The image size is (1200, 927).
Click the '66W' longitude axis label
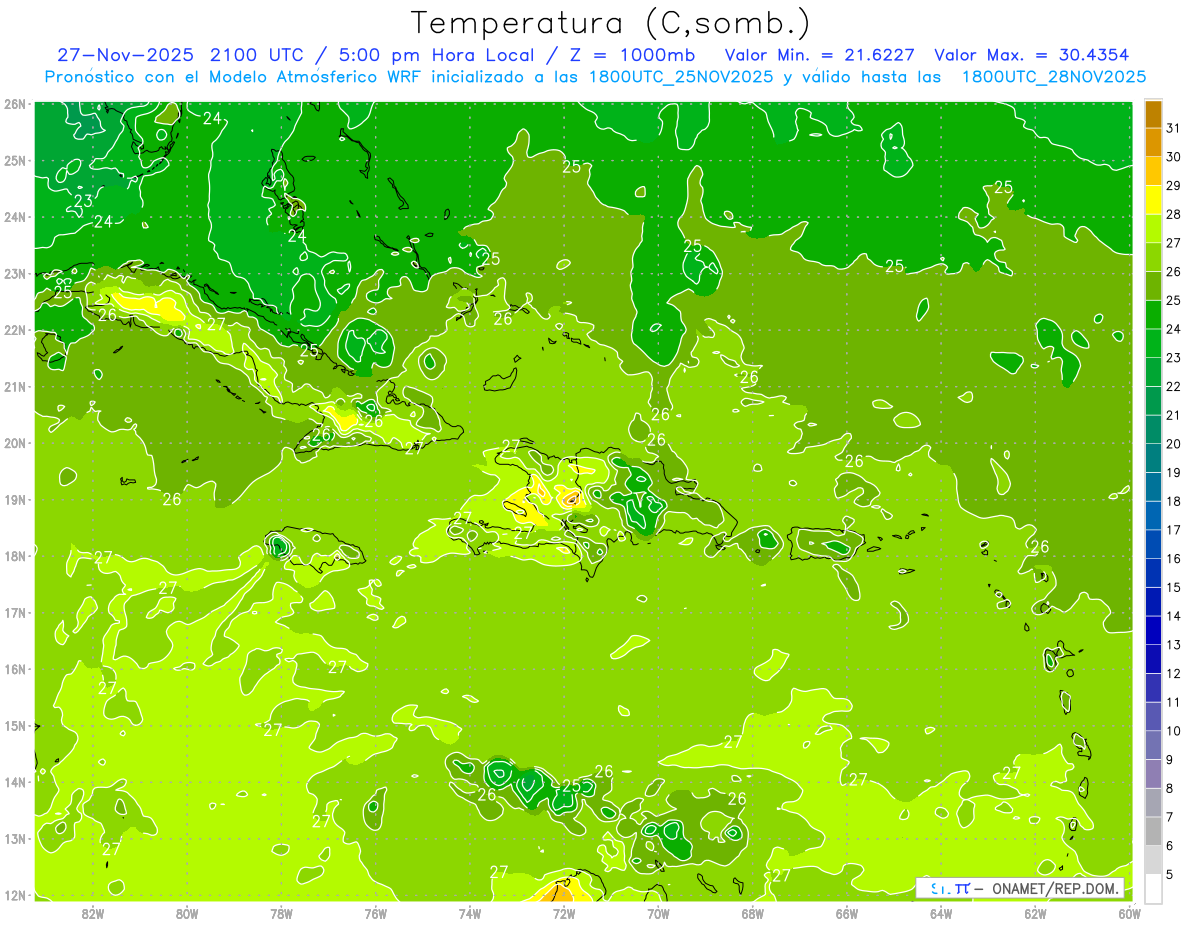click(847, 913)
